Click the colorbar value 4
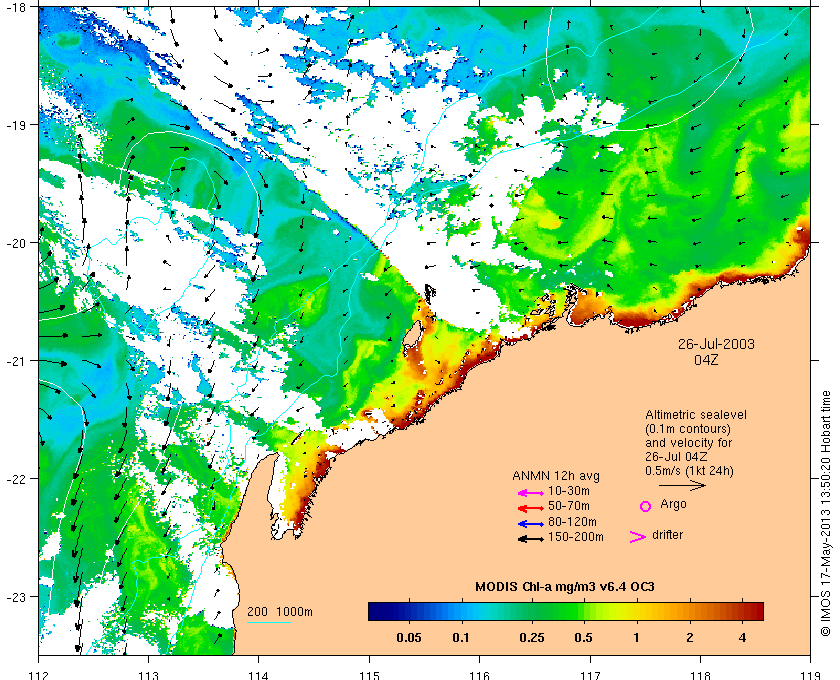This screenshot has width=840, height=680. 742,638
